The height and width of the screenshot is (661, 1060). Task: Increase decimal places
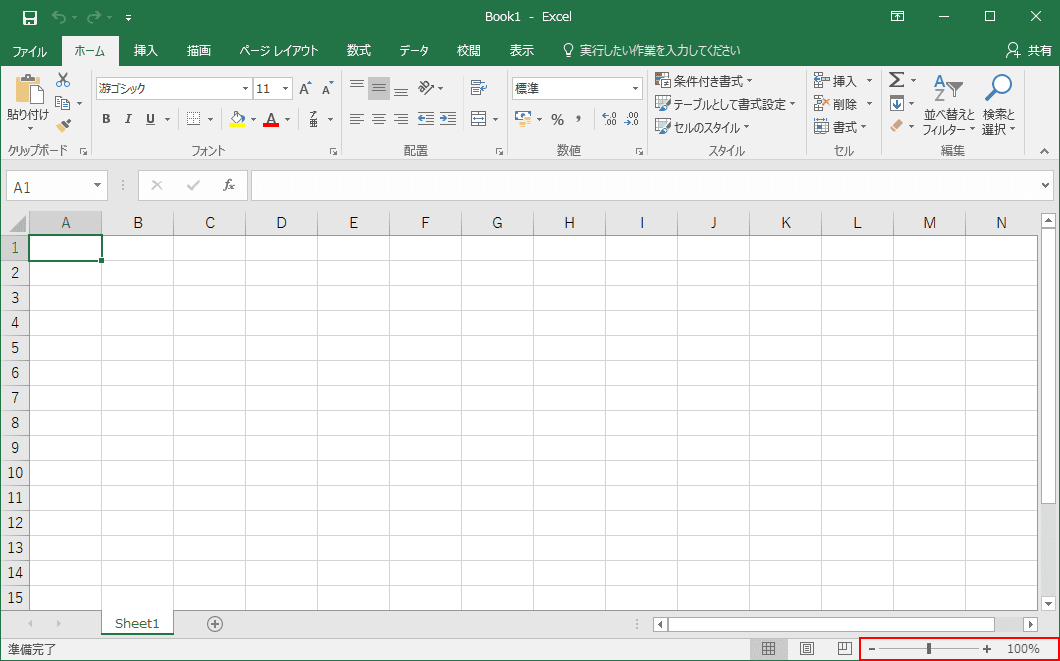point(609,119)
